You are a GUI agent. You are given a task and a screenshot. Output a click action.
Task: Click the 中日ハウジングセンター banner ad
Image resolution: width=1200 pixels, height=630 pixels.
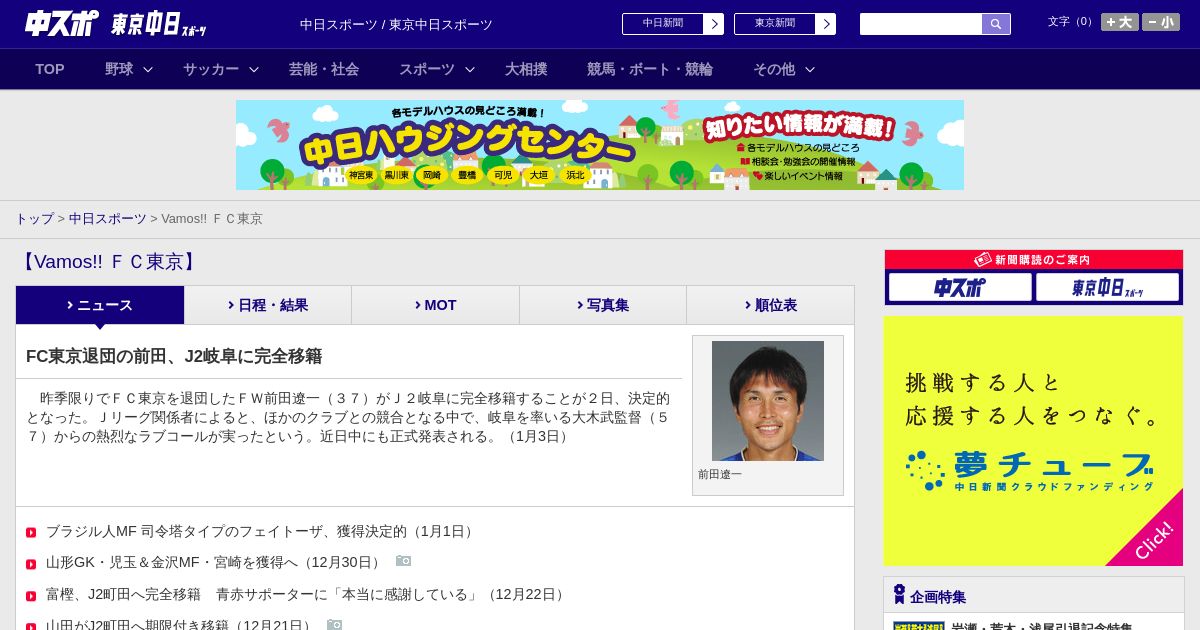600,145
